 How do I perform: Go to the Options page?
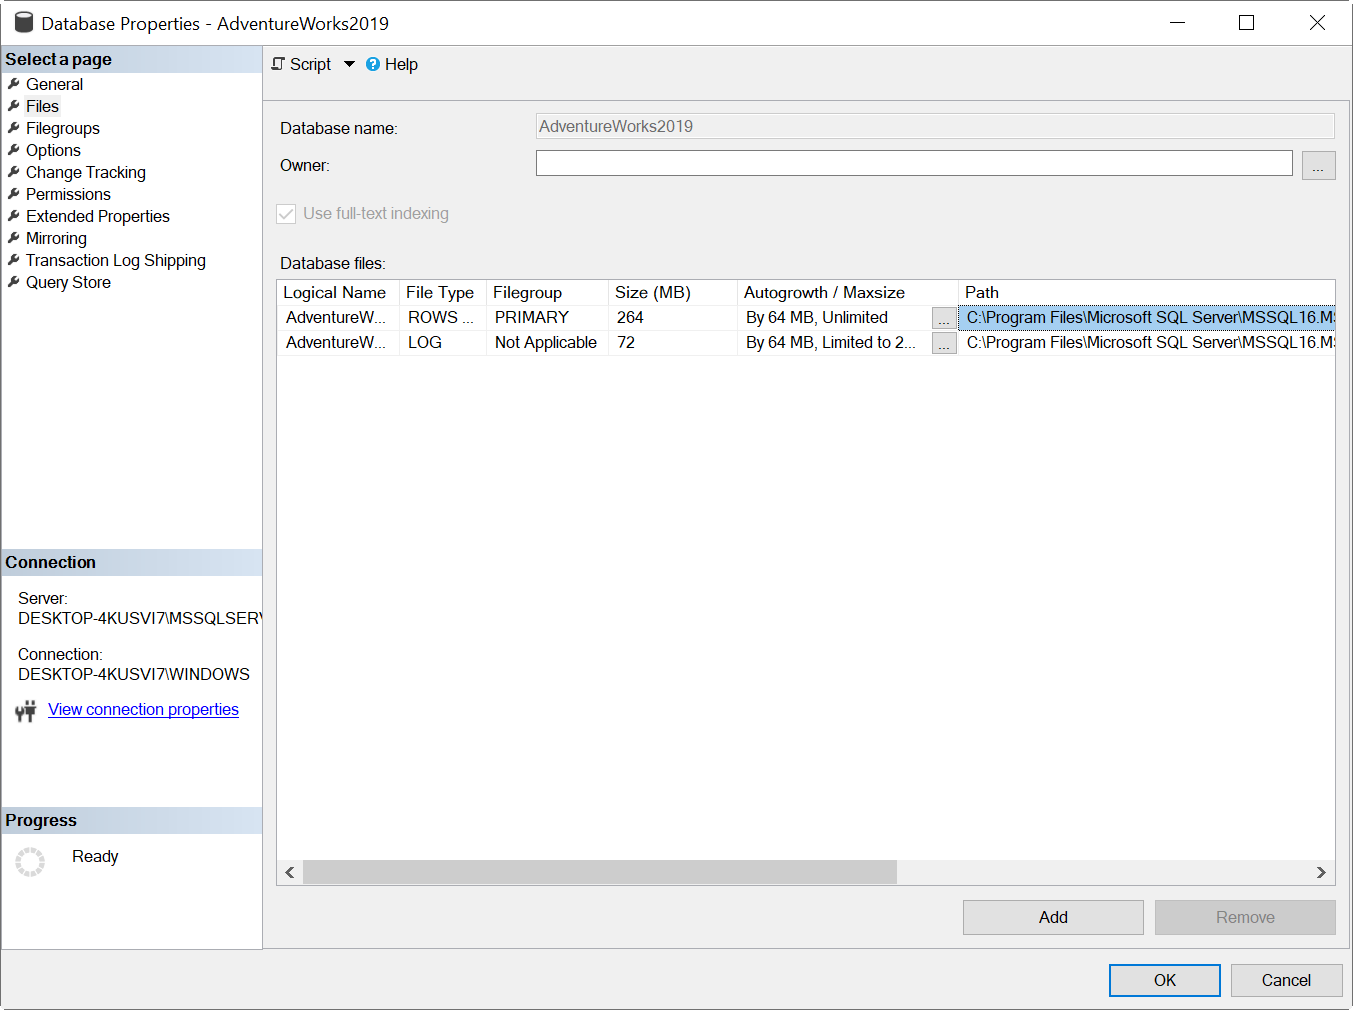click(x=53, y=150)
